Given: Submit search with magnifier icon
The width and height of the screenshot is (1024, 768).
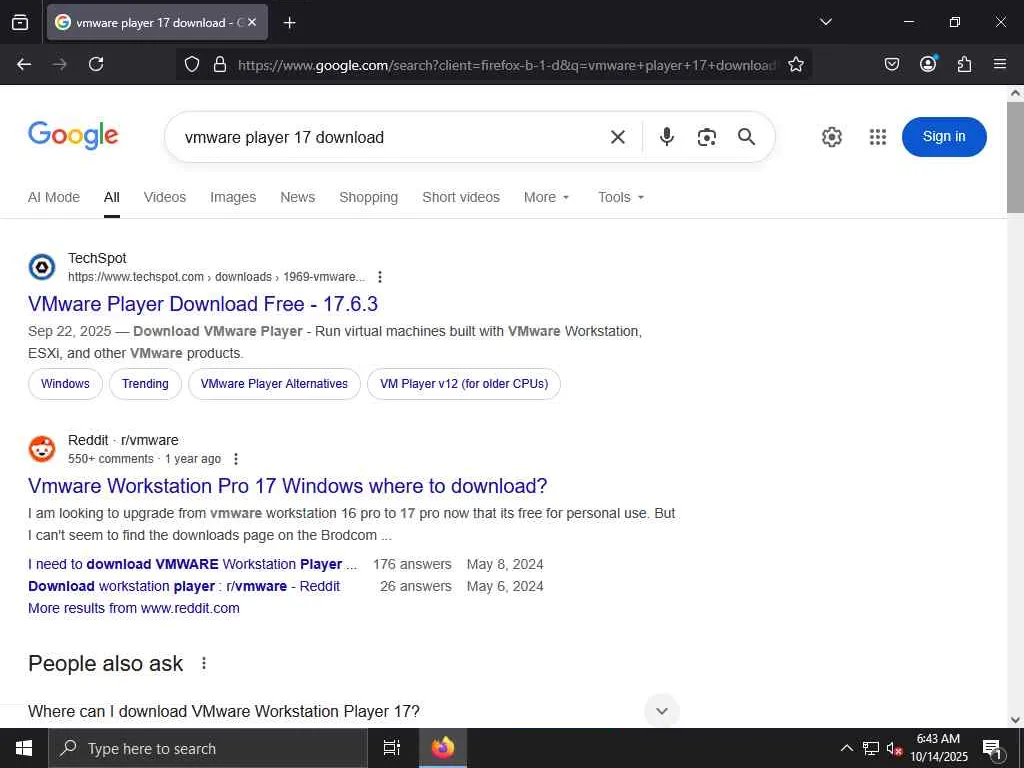Looking at the screenshot, I should [746, 137].
